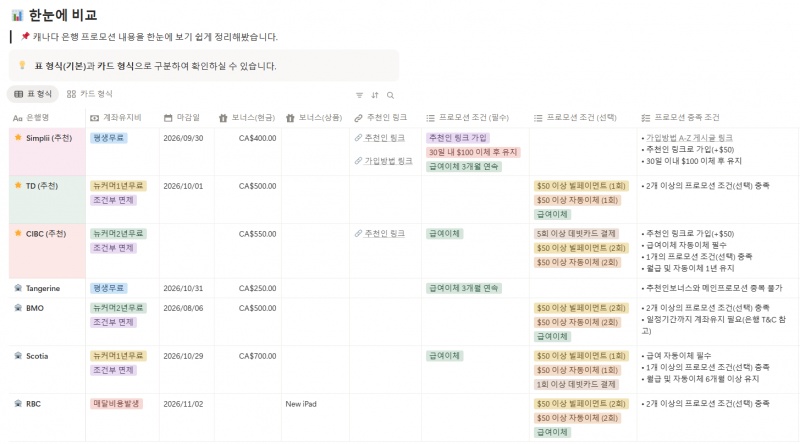The width and height of the screenshot is (800, 444).
Task: Click the pushpin icon in the quote line
Action: click(x=25, y=36)
